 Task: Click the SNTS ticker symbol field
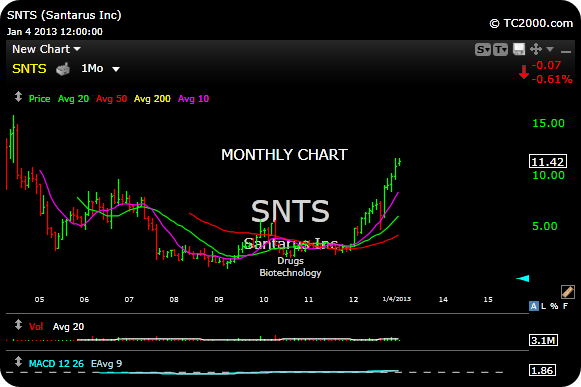[29, 69]
